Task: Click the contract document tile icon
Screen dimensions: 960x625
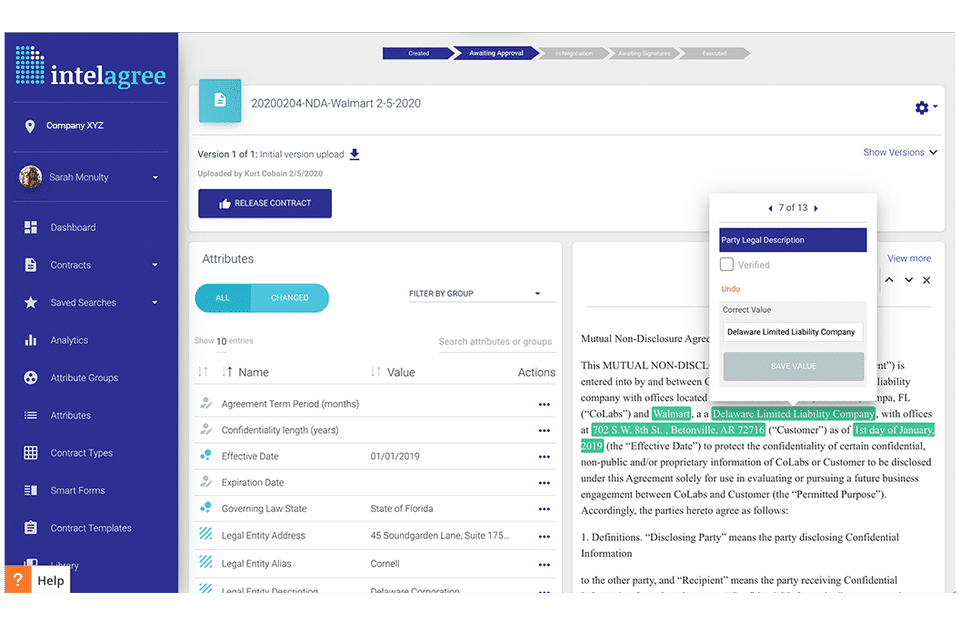Action: [x=220, y=100]
